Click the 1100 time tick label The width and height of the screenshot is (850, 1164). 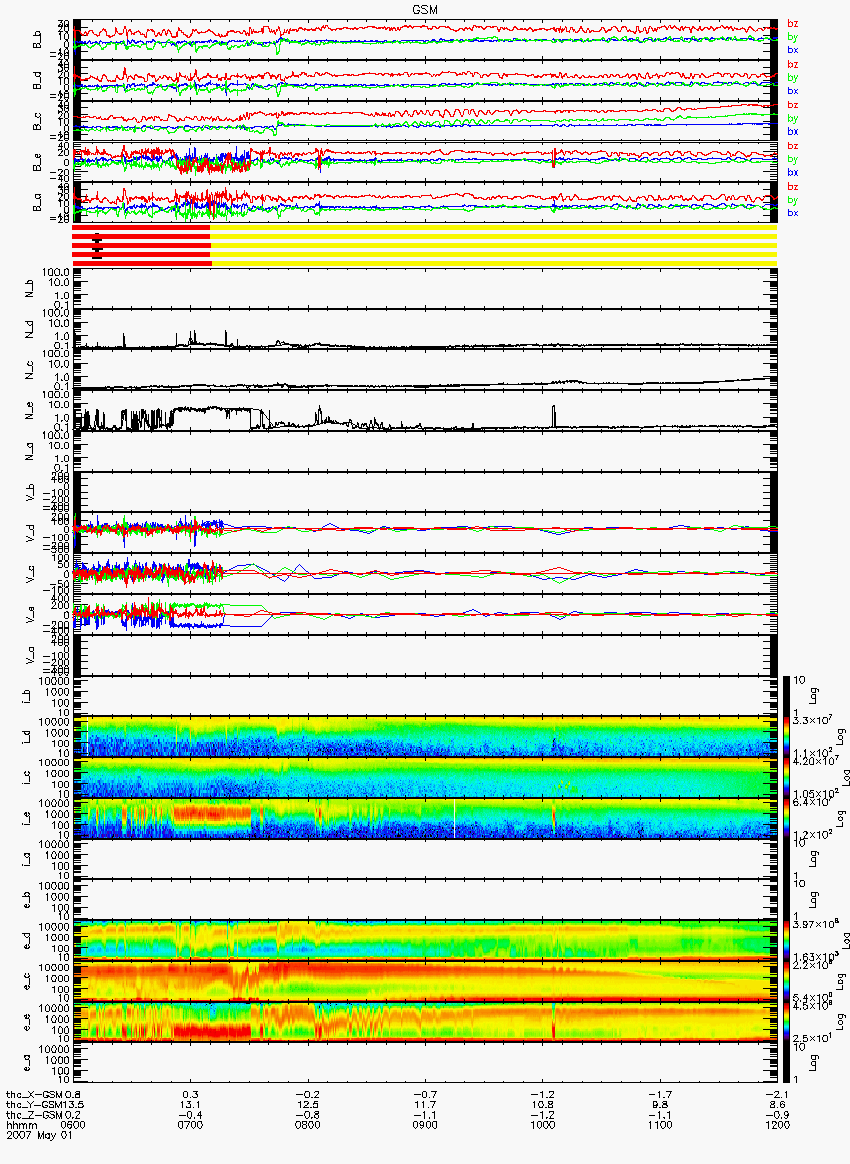point(660,1125)
